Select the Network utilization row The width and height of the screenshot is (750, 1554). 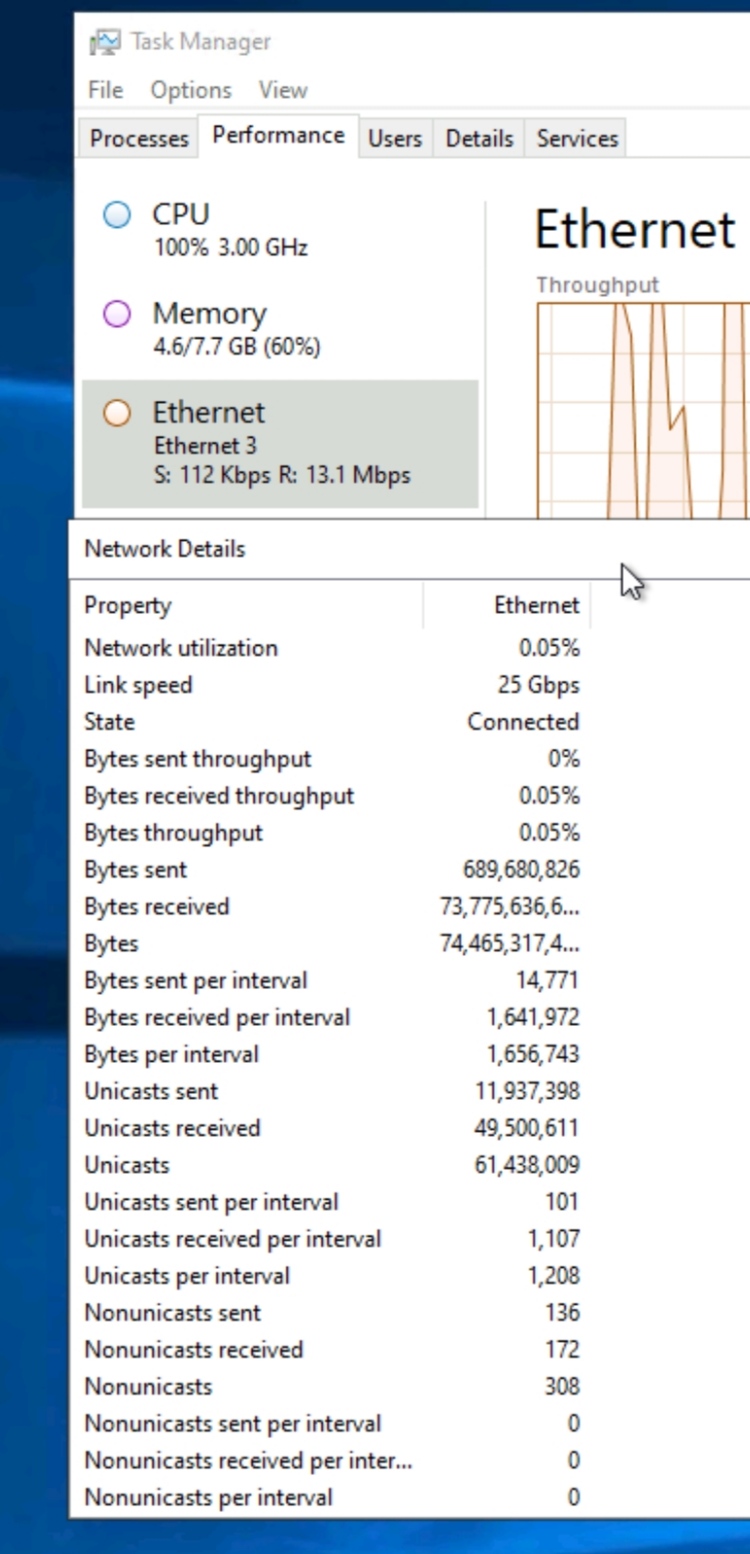click(x=331, y=648)
